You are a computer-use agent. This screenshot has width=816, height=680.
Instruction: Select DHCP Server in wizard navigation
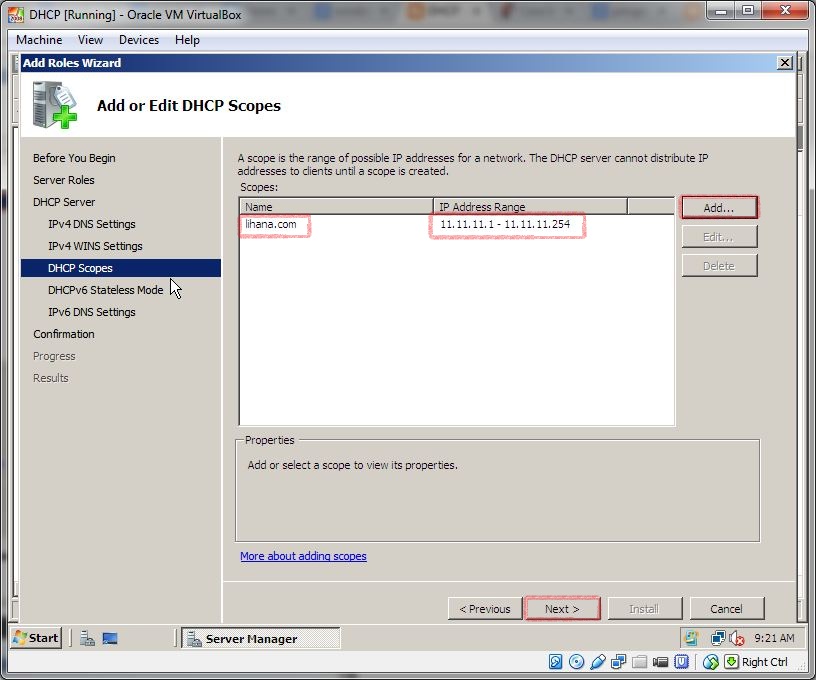click(64, 202)
